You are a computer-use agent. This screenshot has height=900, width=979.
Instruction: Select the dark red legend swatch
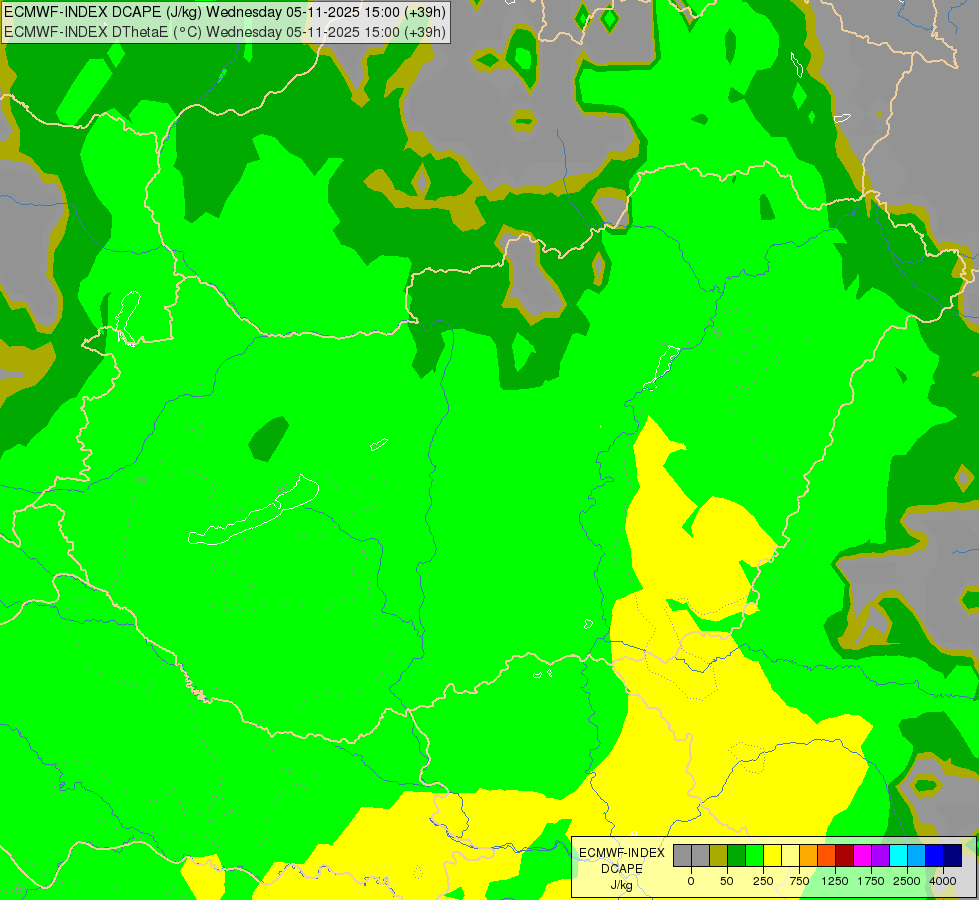pos(844,855)
